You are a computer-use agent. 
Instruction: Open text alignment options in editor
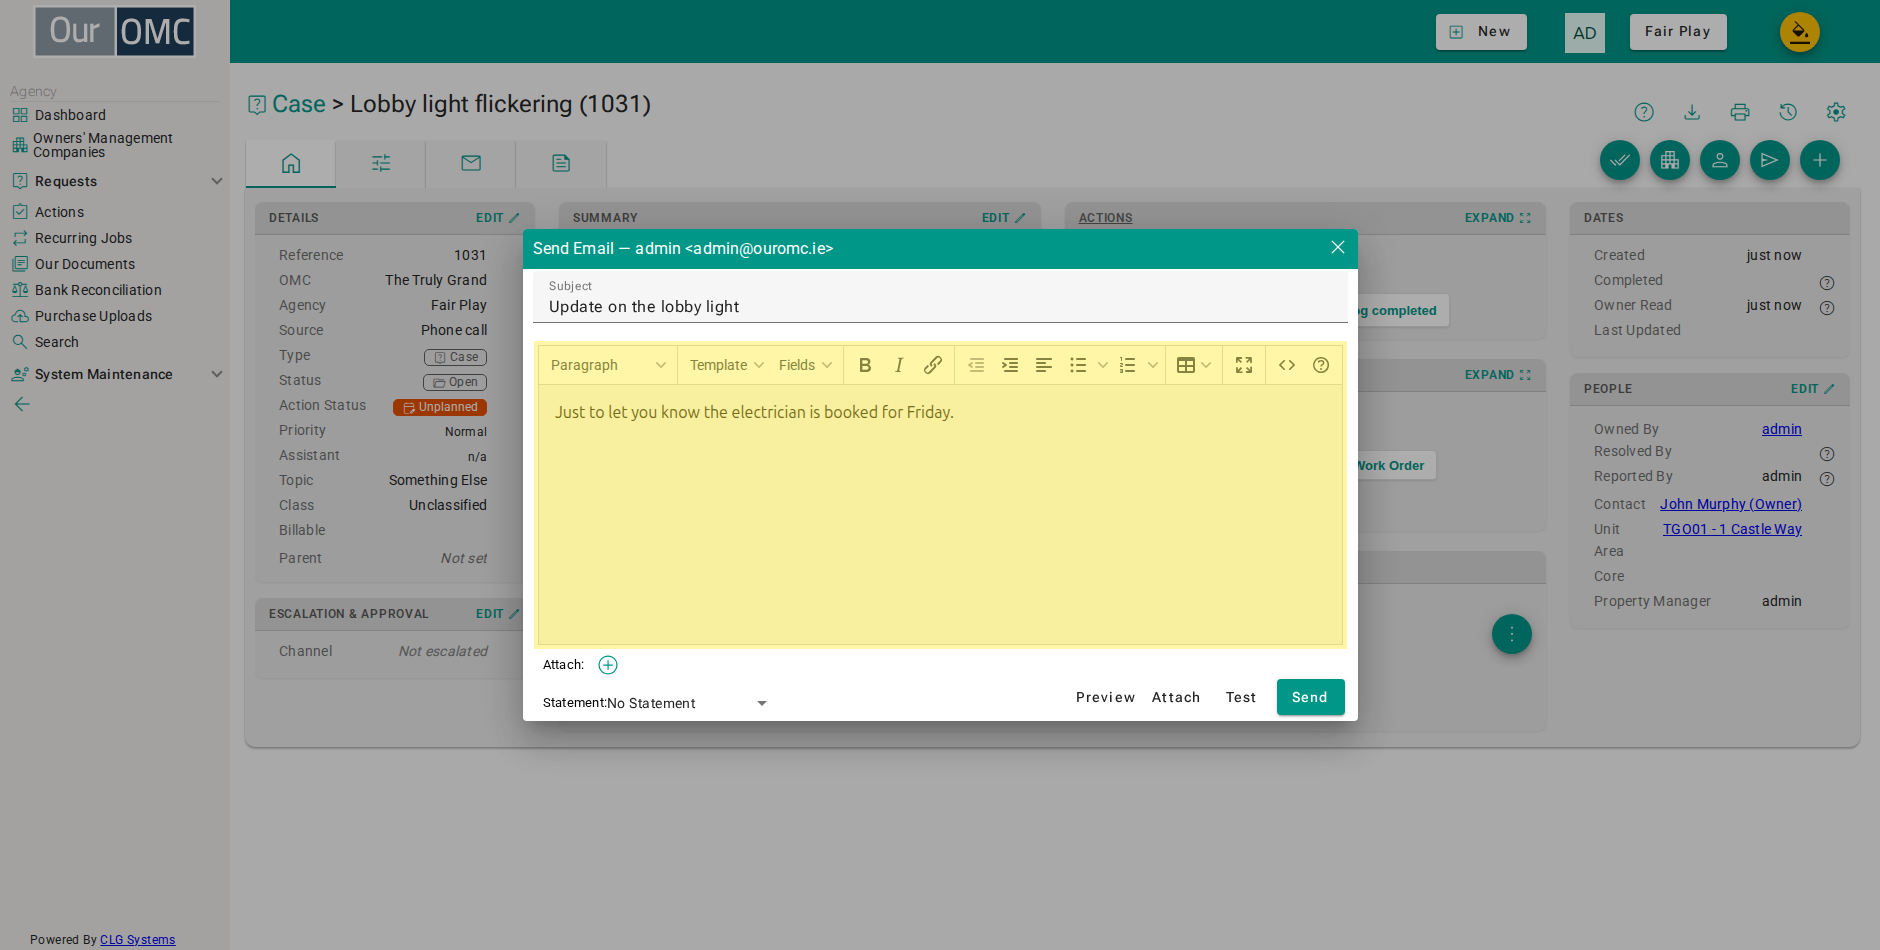coord(1044,365)
